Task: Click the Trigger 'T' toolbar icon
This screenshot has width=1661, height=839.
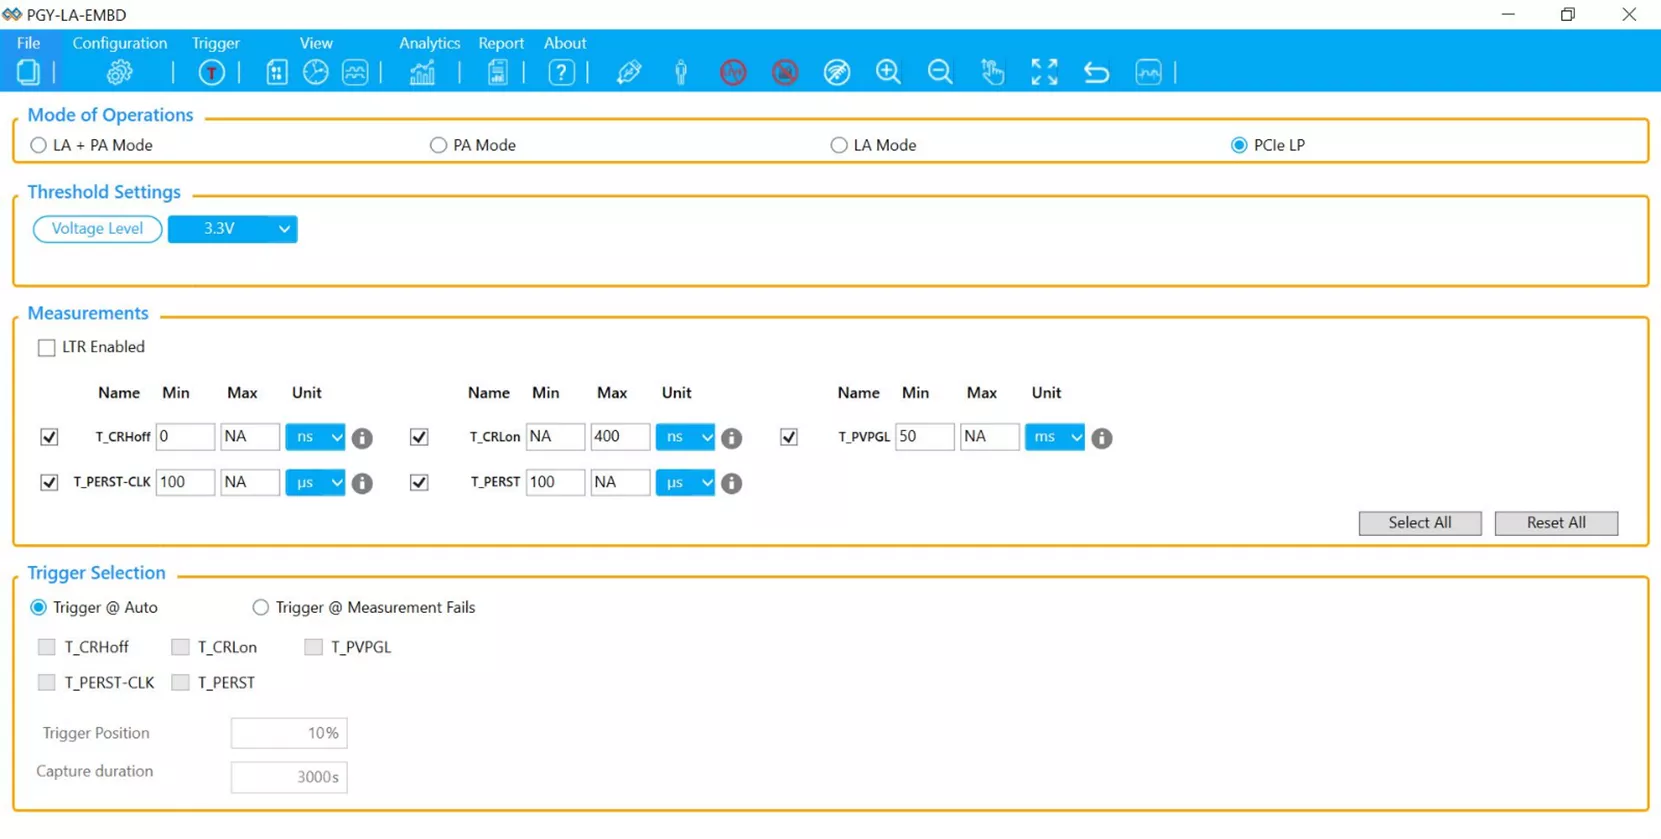Action: (211, 73)
